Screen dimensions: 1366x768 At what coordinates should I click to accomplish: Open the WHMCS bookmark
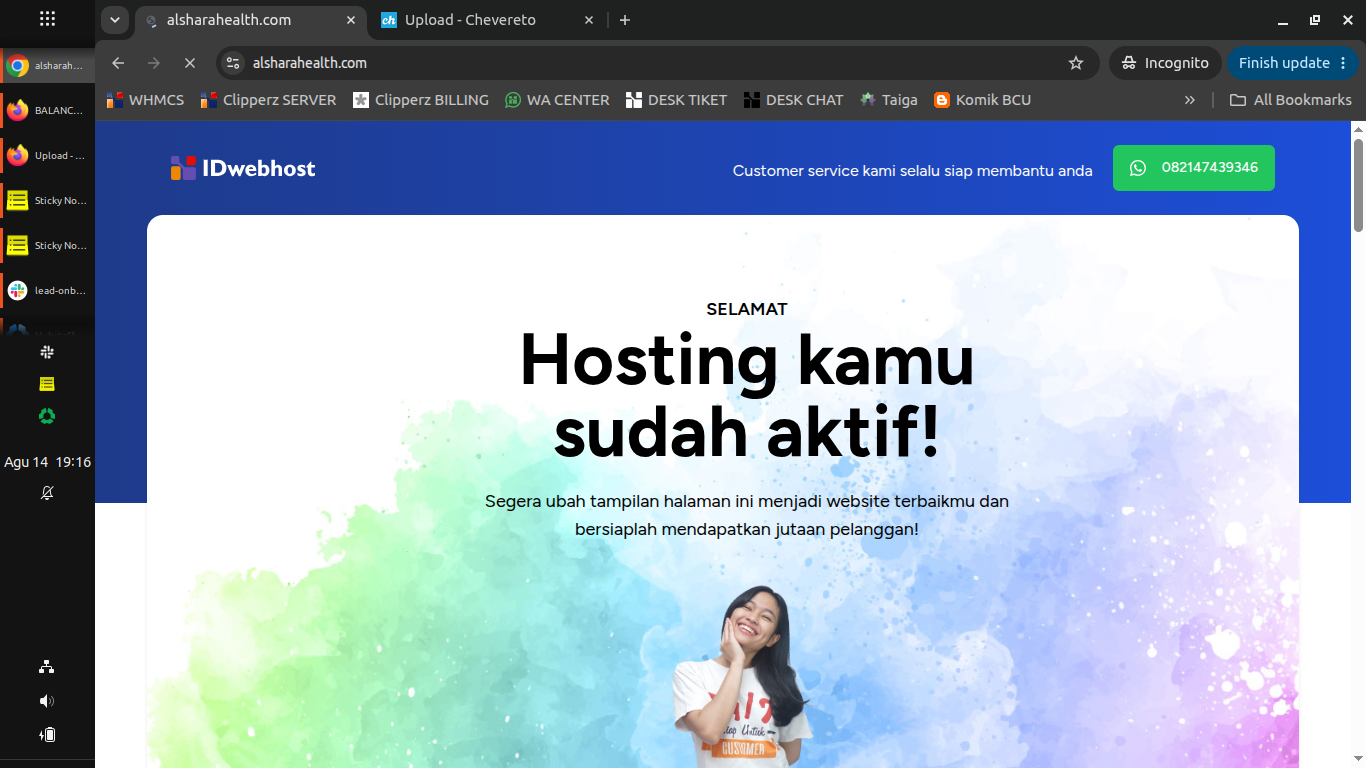pyautogui.click(x=145, y=100)
